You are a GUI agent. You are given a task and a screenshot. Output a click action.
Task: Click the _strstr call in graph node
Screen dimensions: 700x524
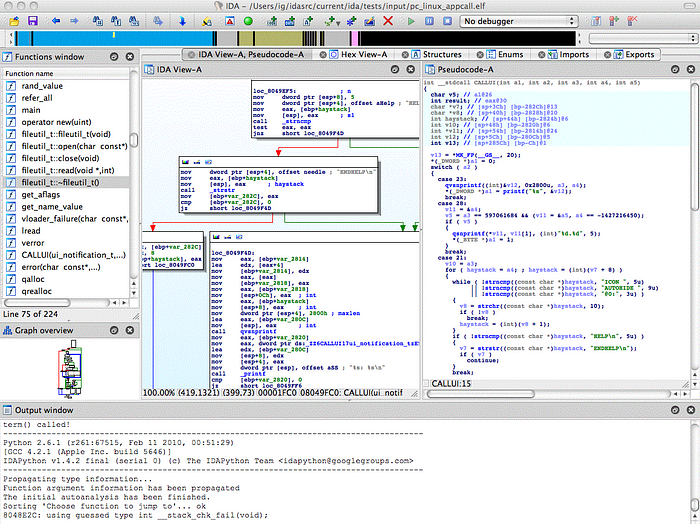coord(222,190)
